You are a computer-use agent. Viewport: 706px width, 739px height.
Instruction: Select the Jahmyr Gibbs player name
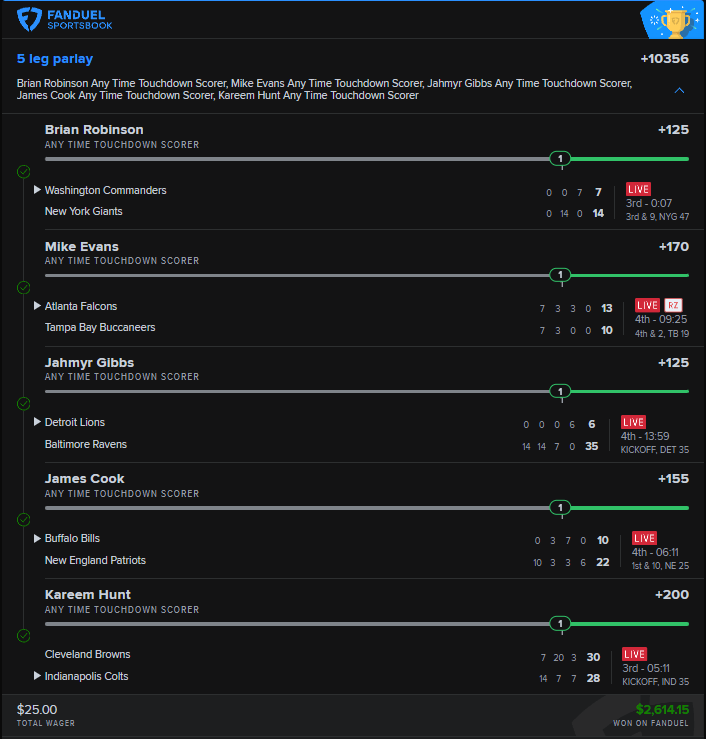pos(89,362)
